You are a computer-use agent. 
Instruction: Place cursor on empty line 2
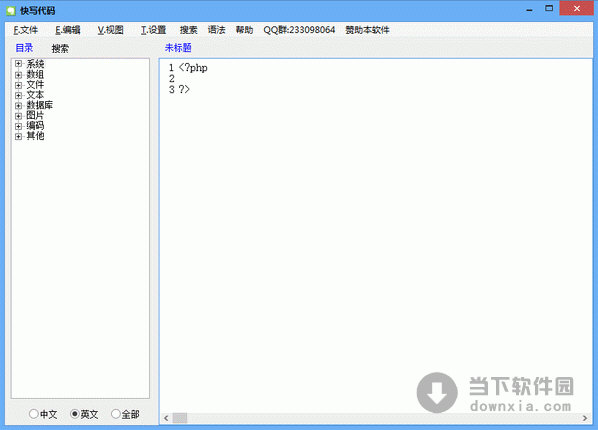coord(376,79)
